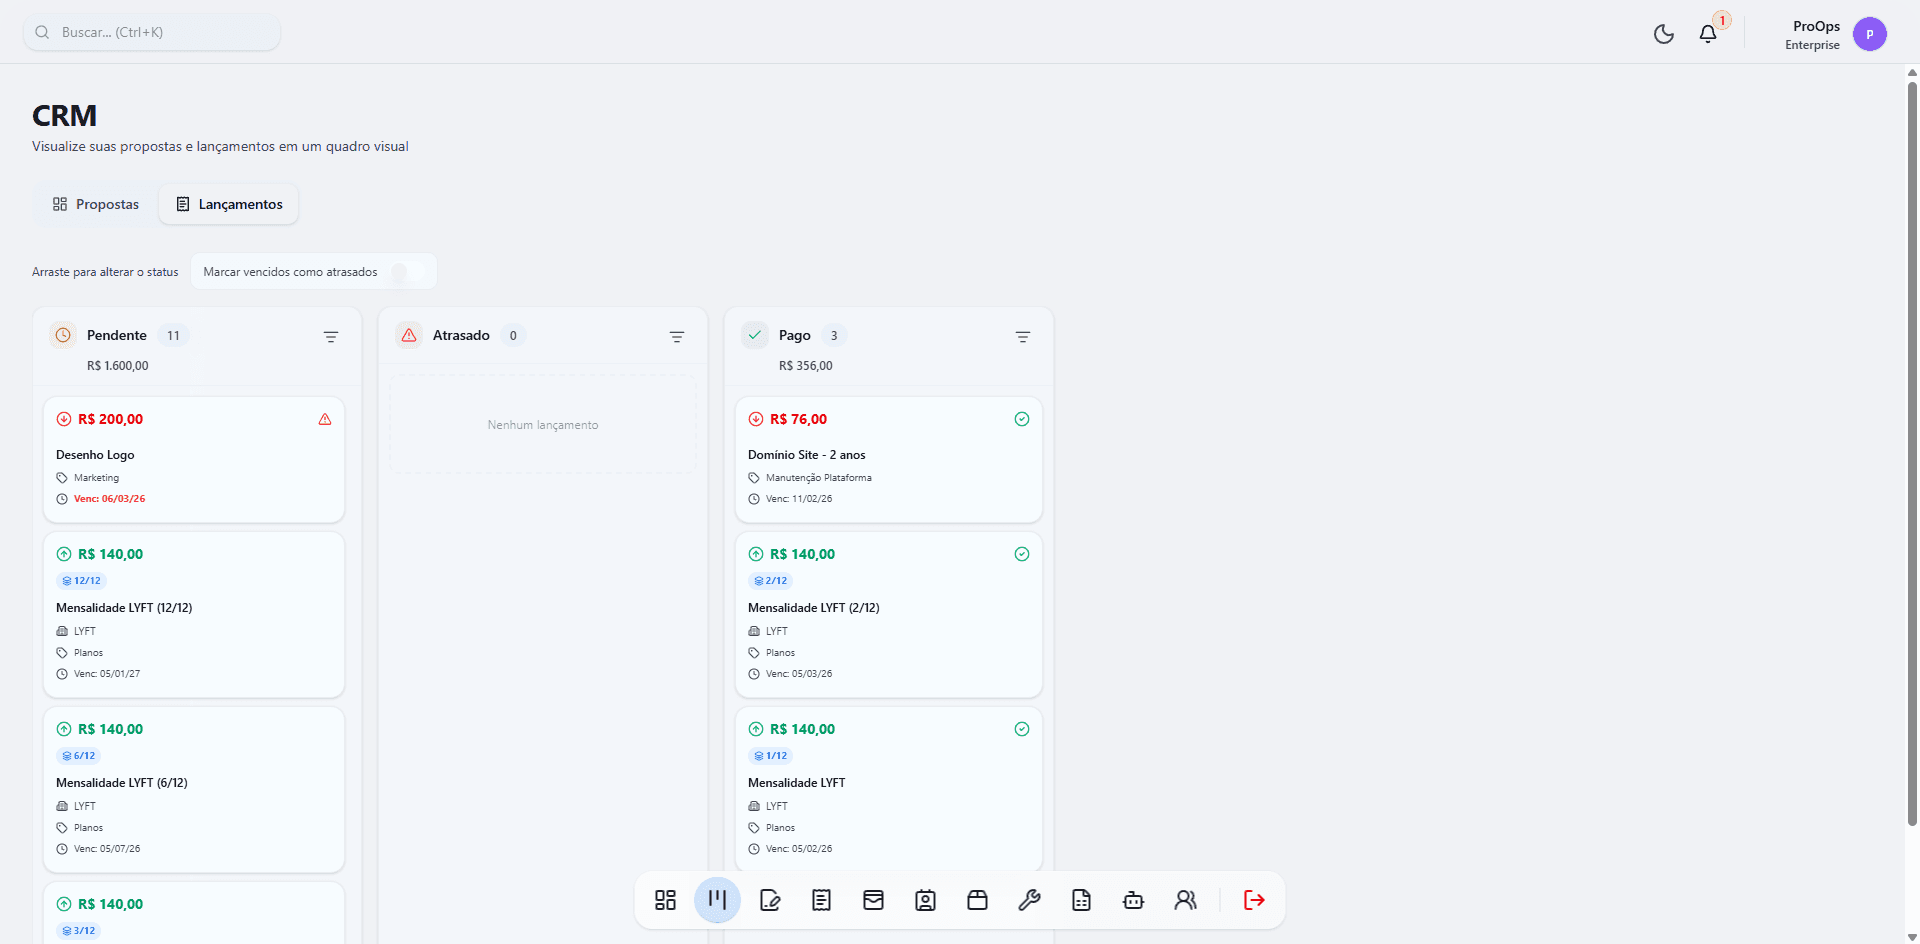Select the Kanban board view icon

[x=717, y=900]
